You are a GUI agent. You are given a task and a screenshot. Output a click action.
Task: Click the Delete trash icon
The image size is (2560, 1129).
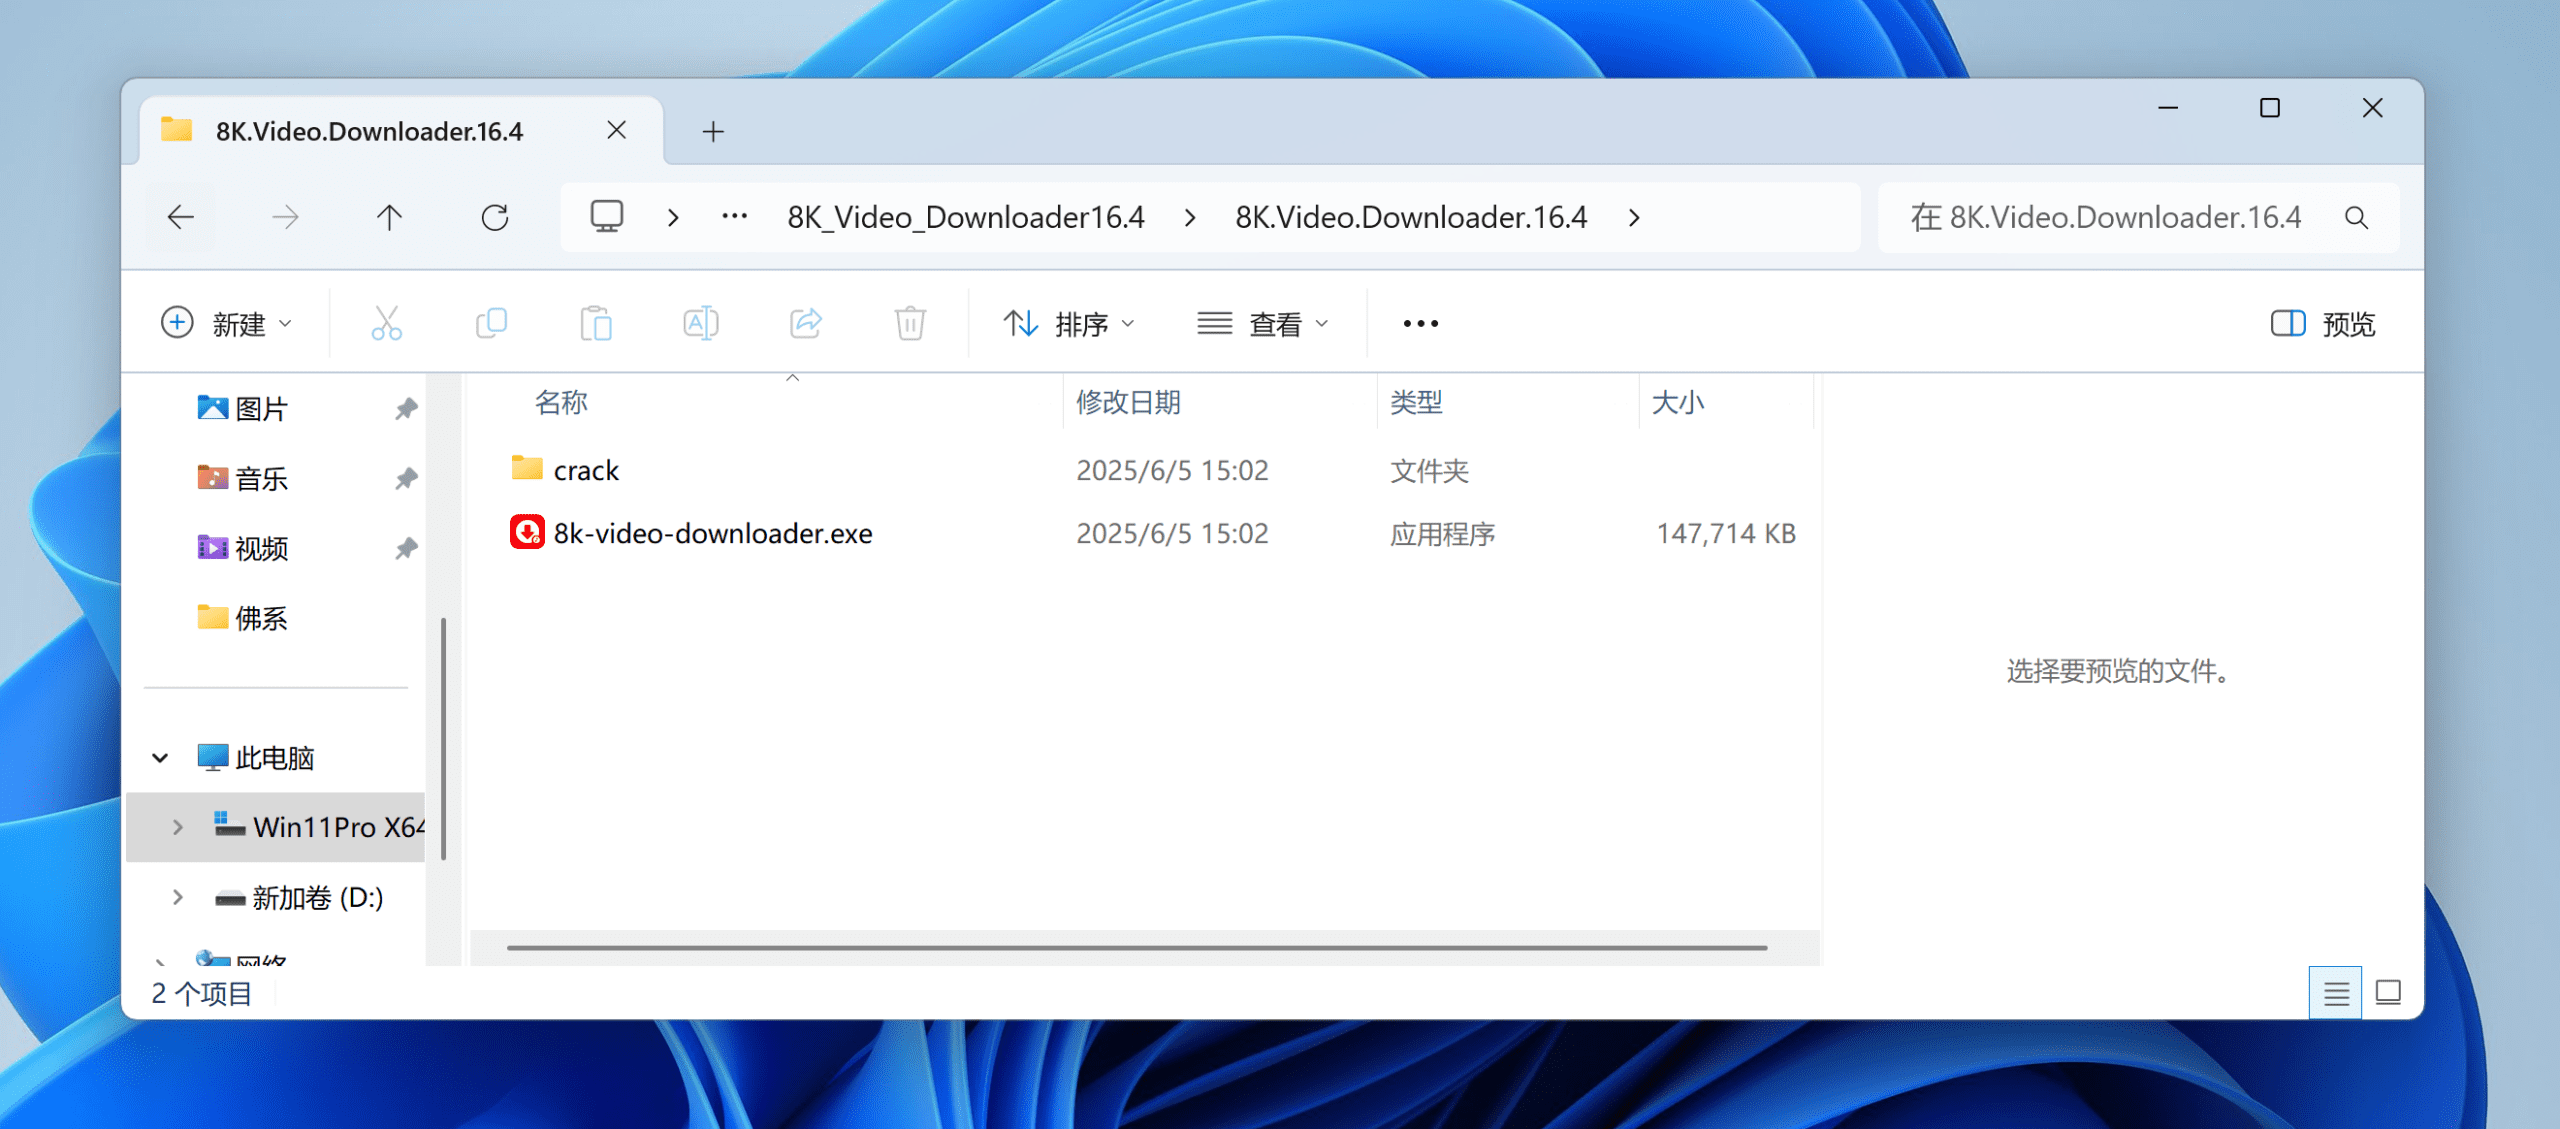point(909,323)
